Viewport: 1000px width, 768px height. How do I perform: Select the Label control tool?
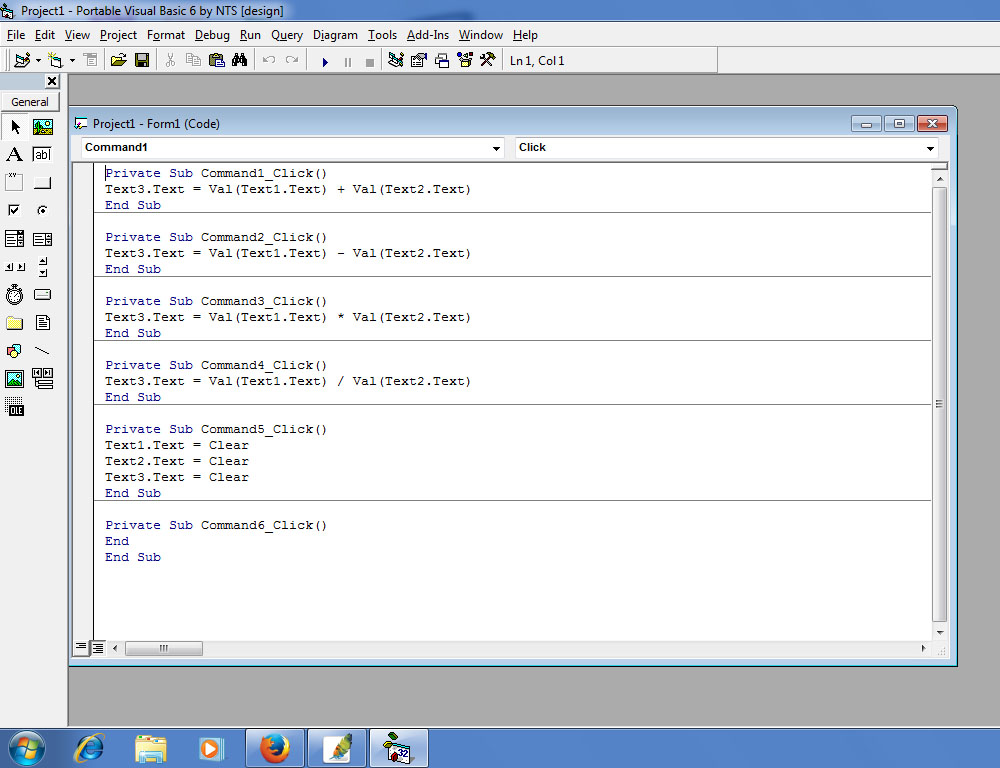tap(14, 154)
